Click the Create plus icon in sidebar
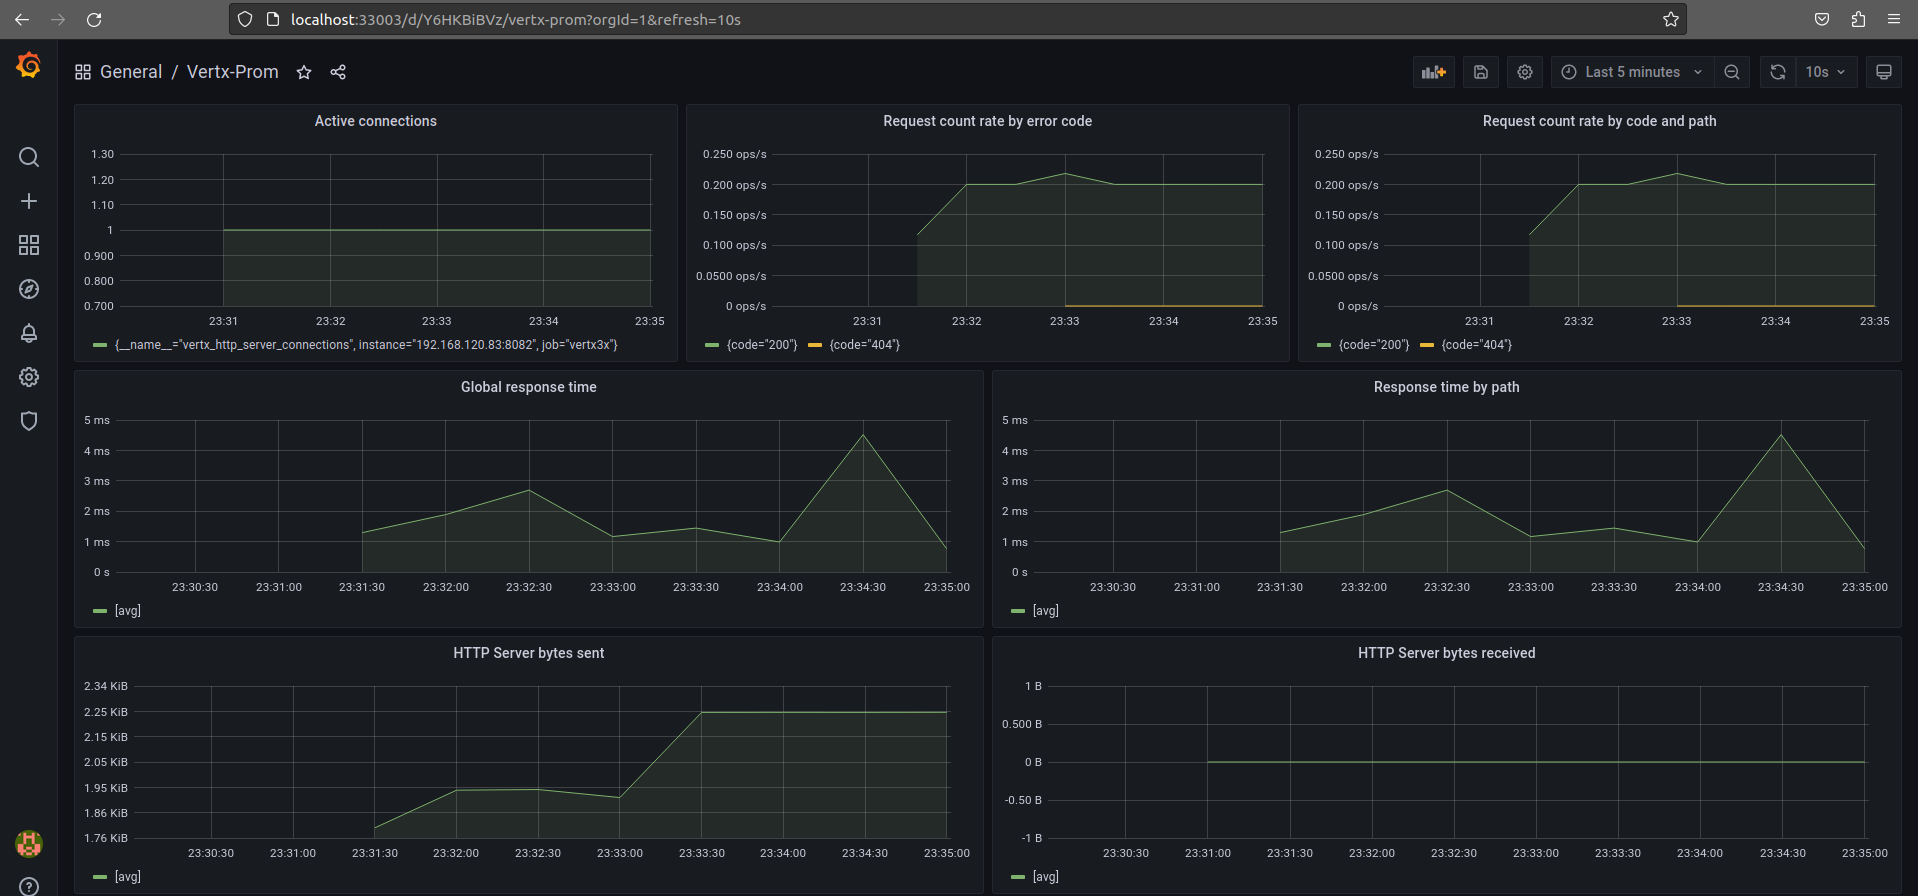 [x=29, y=201]
